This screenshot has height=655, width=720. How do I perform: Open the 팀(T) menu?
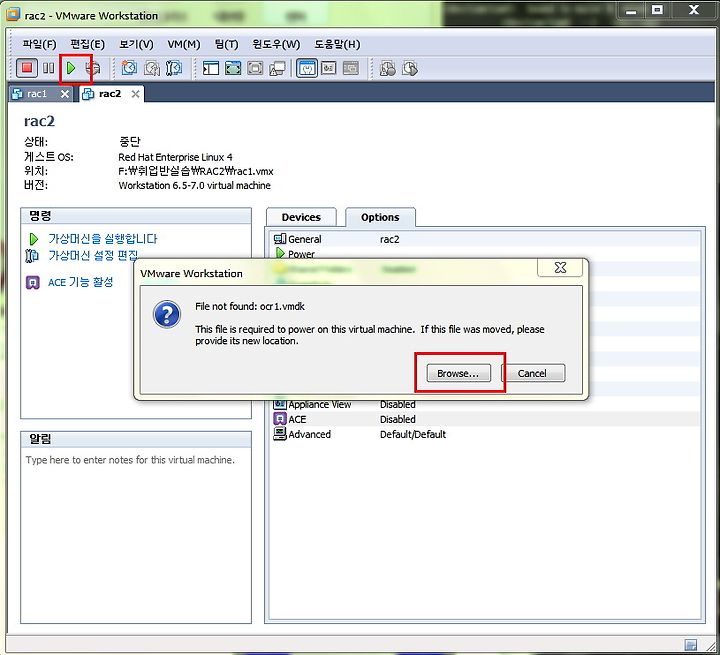tap(226, 44)
